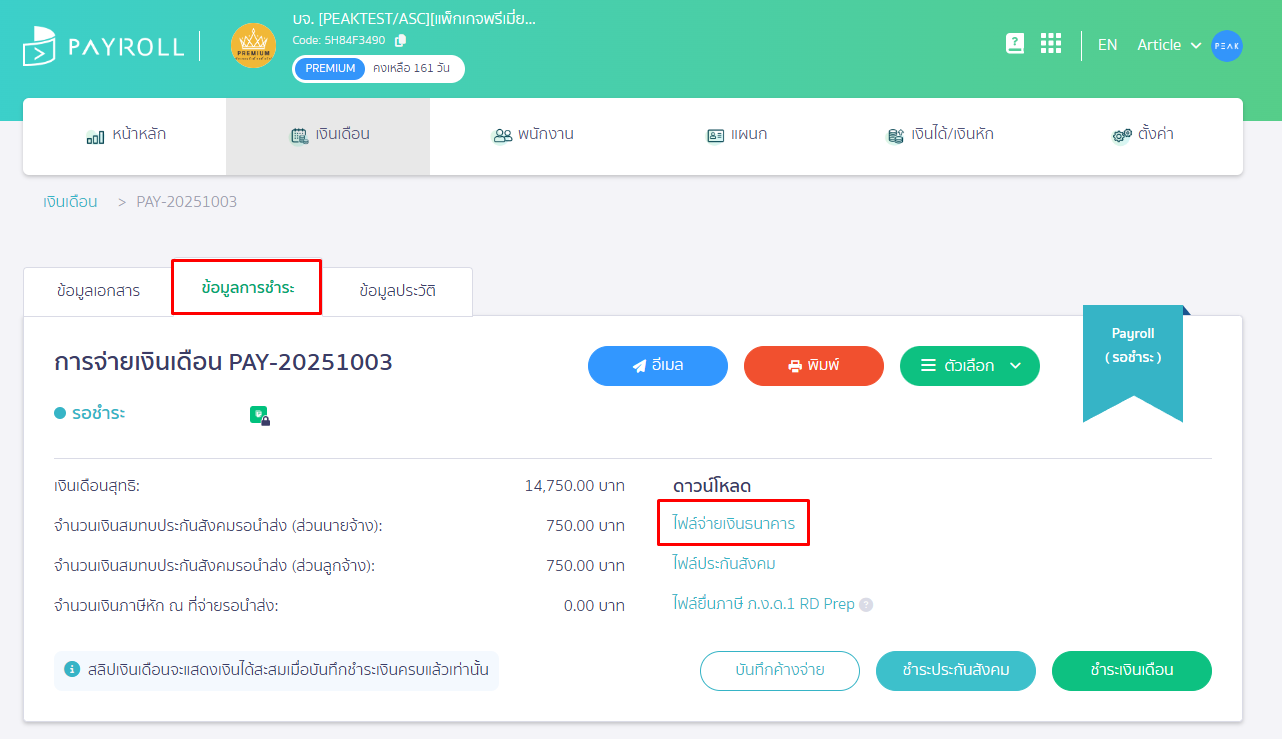Go to the พนักงาน menu
Screen dimensions: 1282x739
click(x=532, y=135)
